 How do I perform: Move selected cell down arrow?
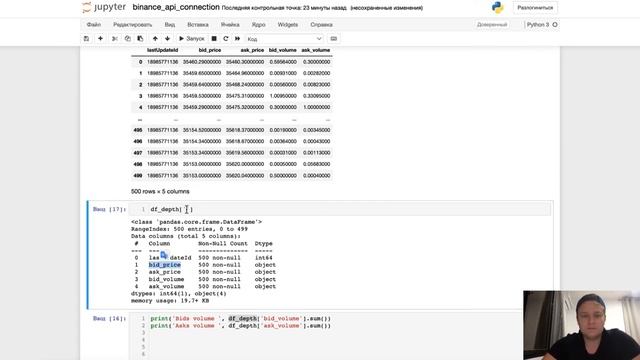167,38
